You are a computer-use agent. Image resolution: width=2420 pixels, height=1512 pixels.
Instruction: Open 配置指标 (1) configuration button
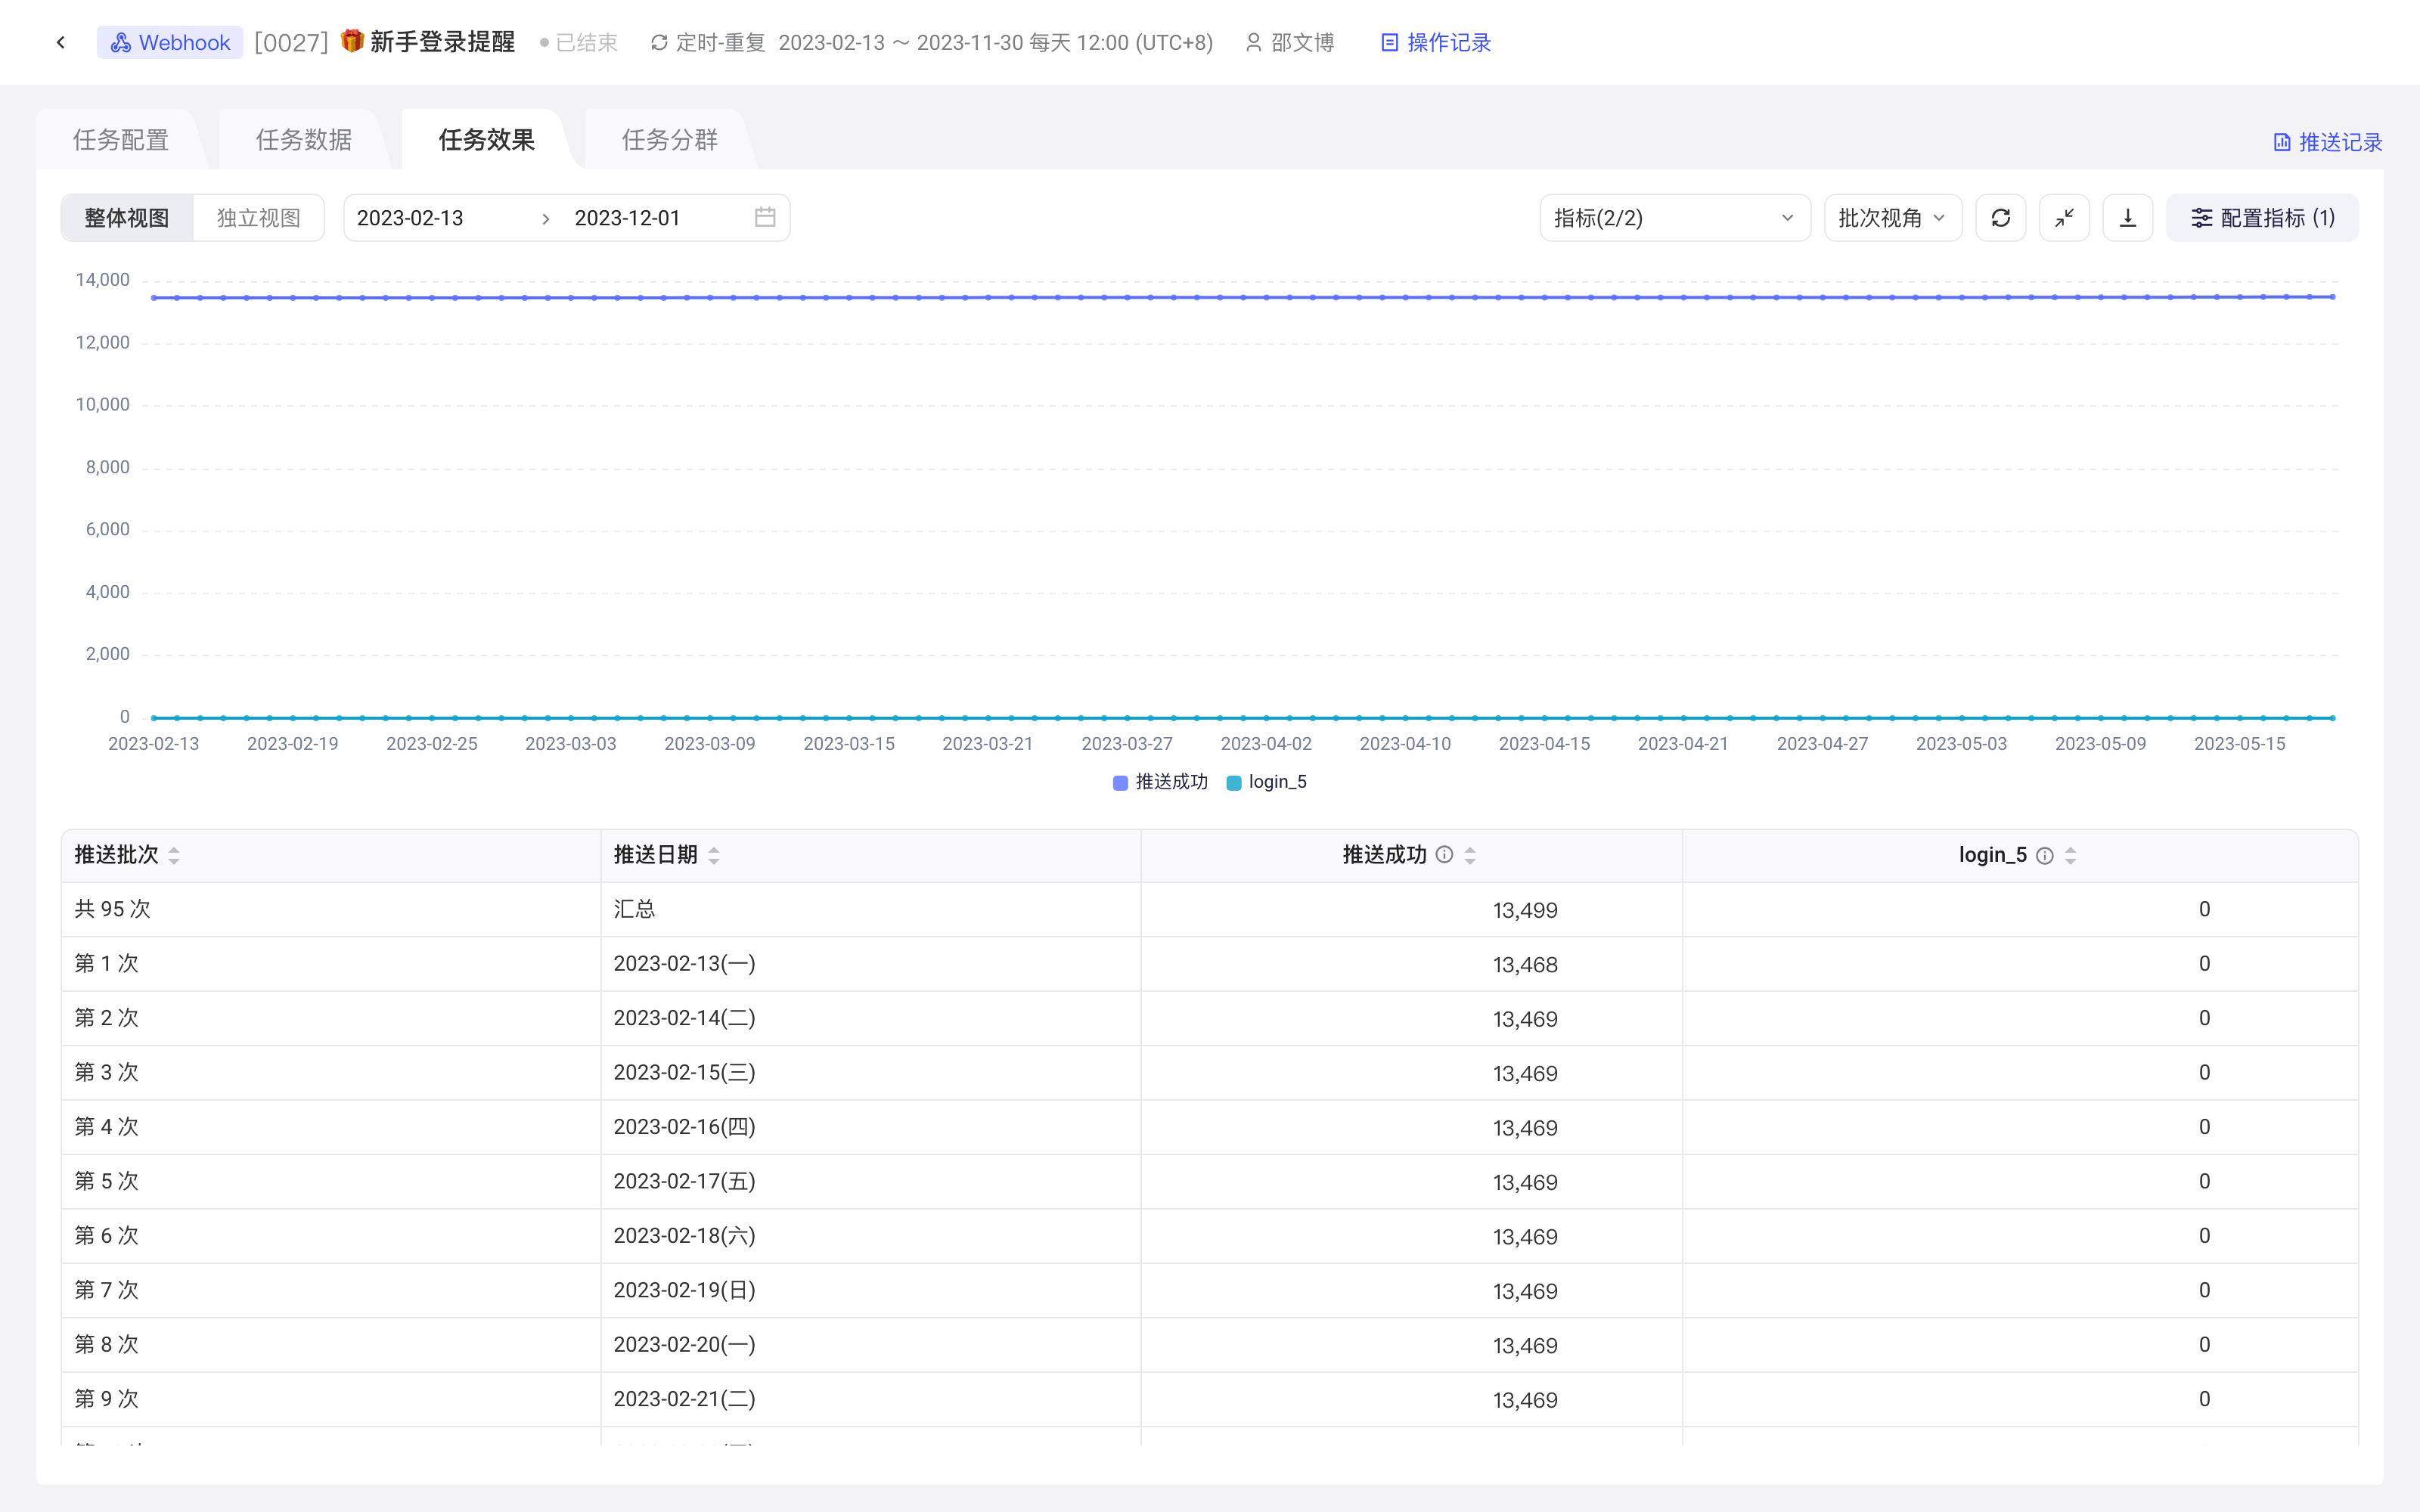click(x=2262, y=218)
